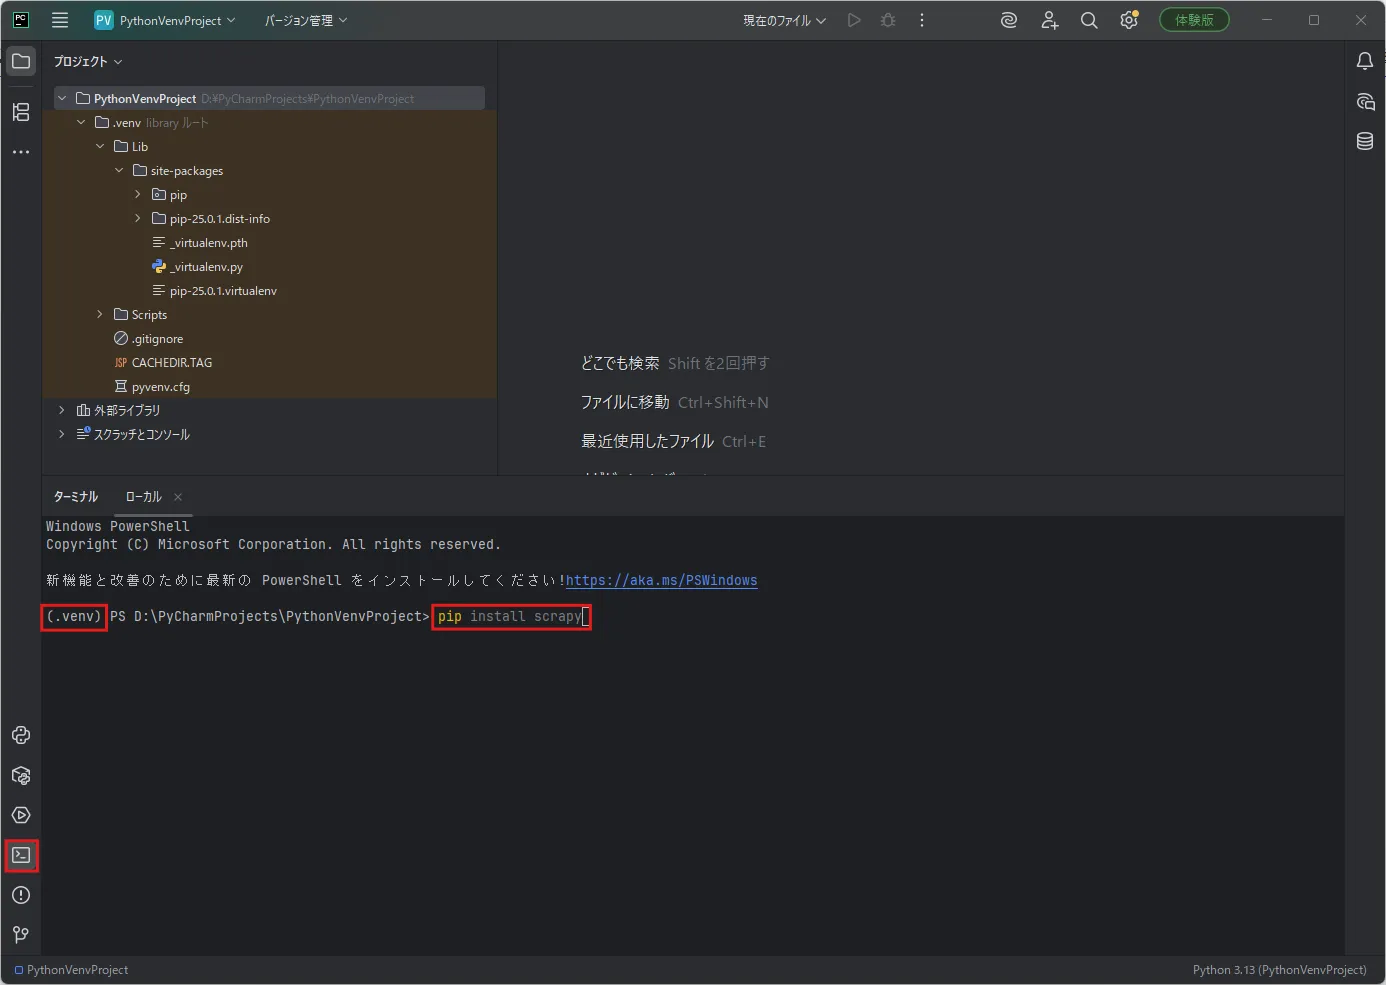Open the Notifications bell

[1365, 61]
